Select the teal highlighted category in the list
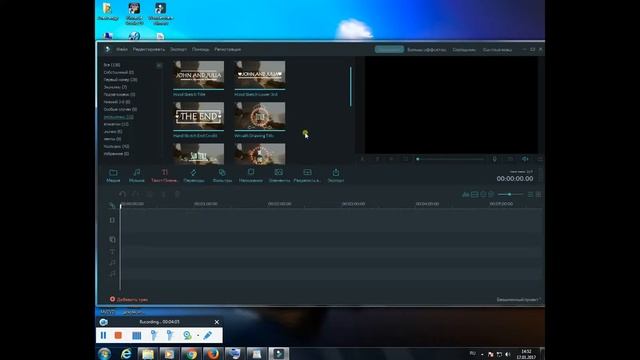Image resolution: width=640 pixels, height=360 pixels. pyautogui.click(x=118, y=117)
